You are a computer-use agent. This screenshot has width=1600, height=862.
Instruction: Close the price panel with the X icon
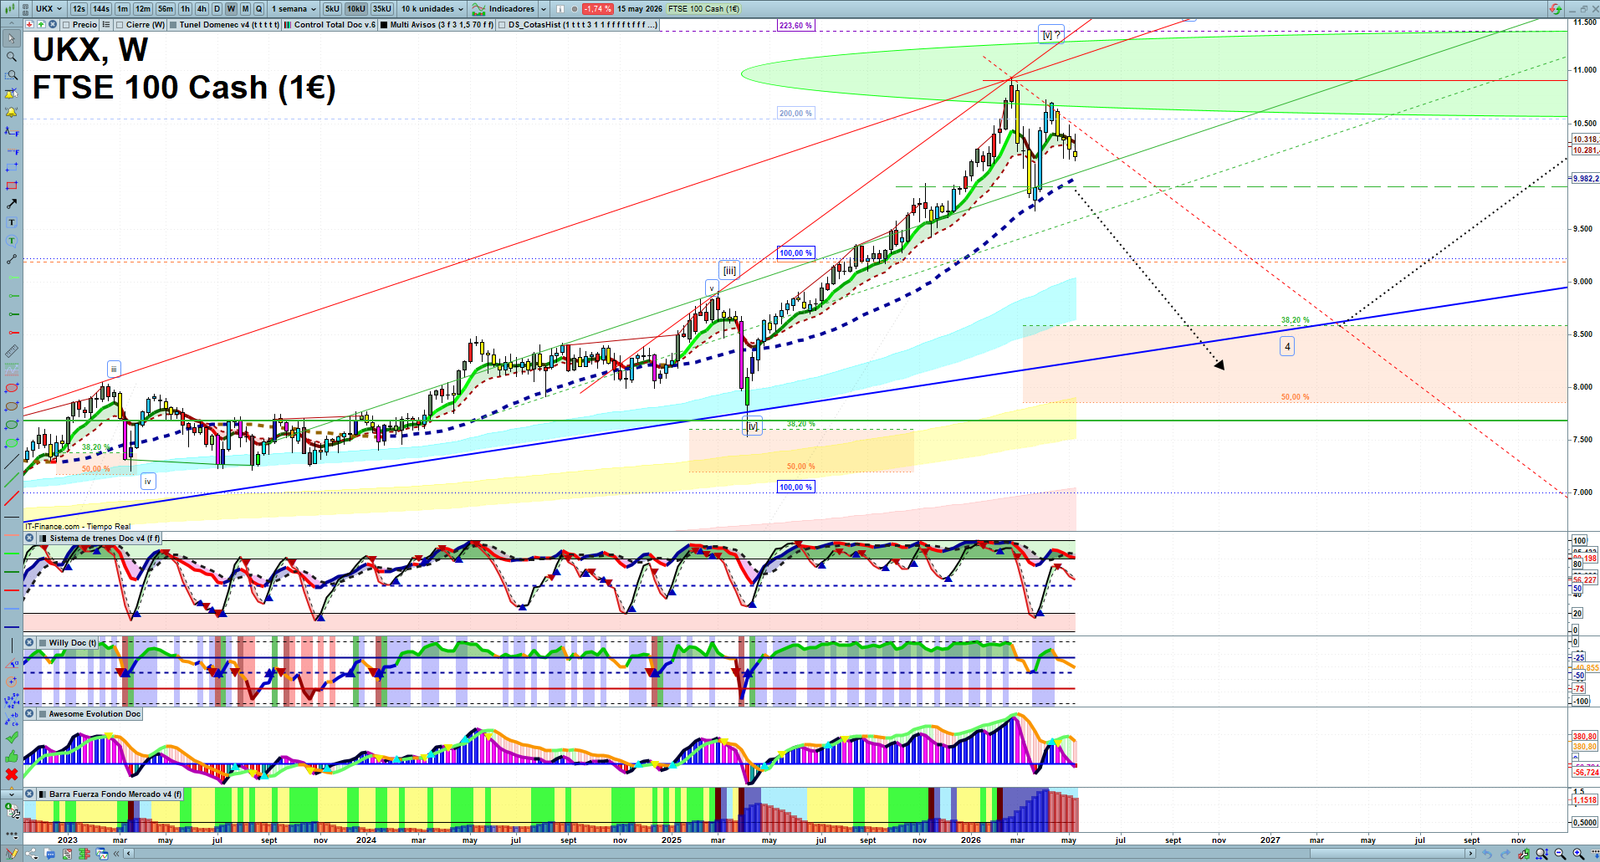[x=53, y=25]
